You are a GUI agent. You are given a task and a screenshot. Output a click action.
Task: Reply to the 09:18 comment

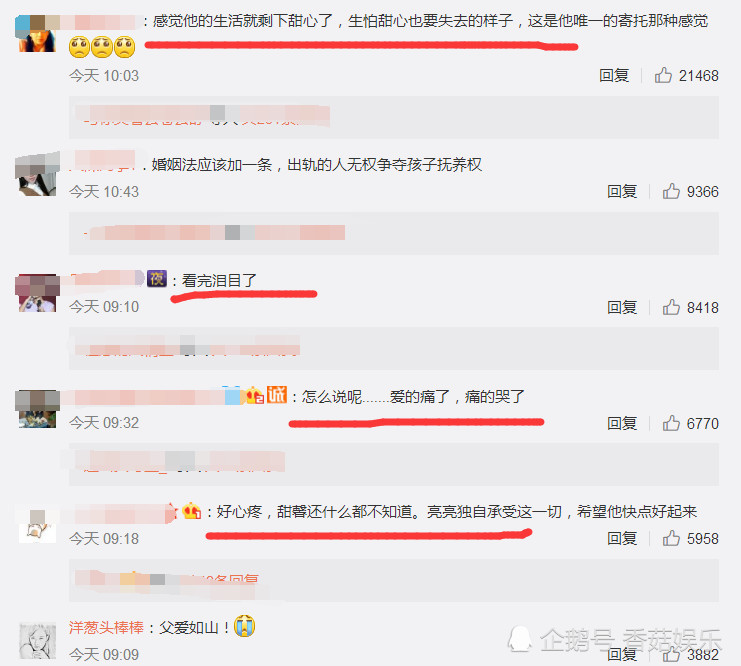pos(622,538)
